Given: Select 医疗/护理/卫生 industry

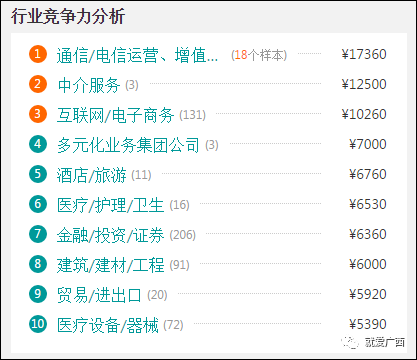Looking at the screenshot, I should pos(110,205).
